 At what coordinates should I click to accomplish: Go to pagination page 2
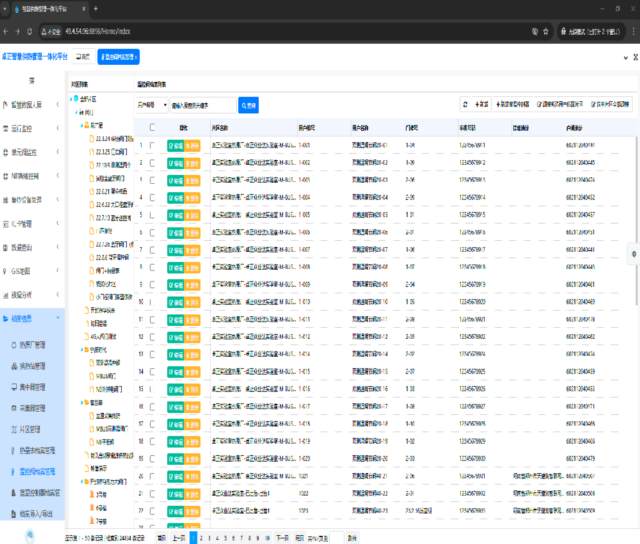click(201, 538)
